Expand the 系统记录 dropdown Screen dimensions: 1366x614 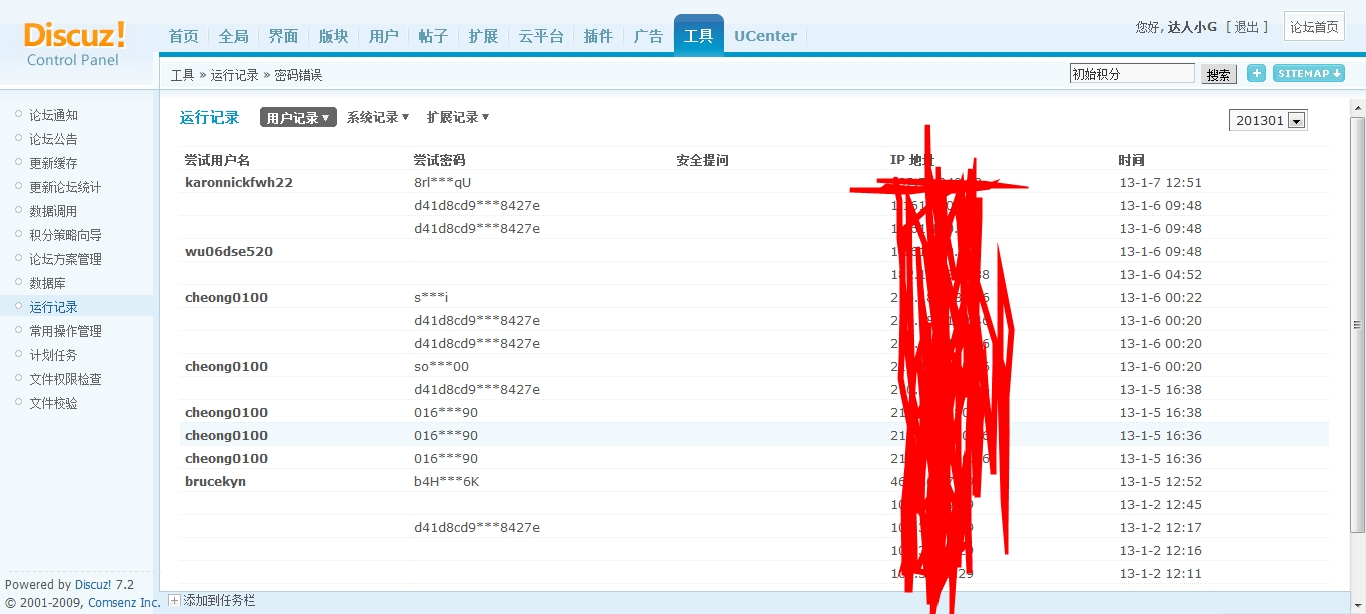coord(378,118)
